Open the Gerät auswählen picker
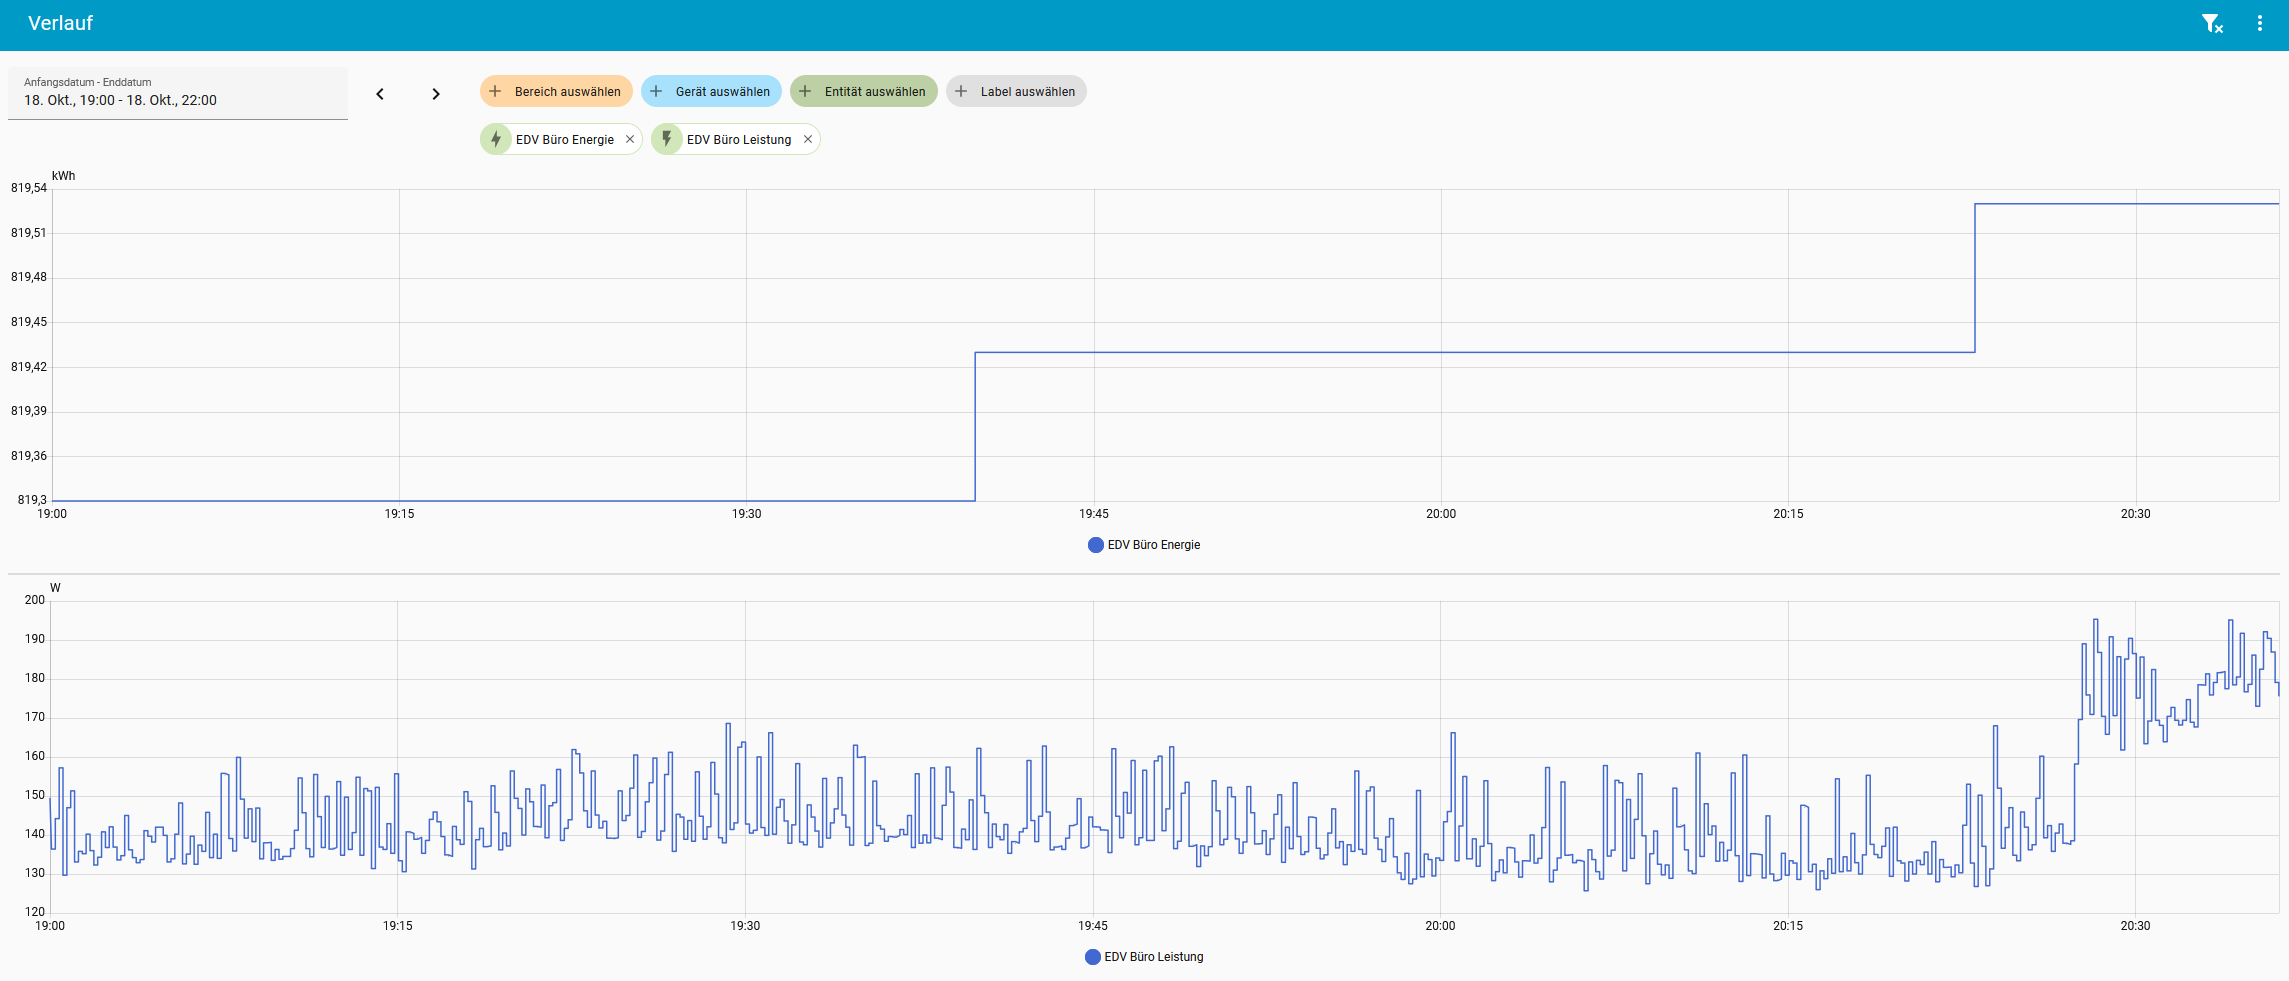This screenshot has height=981, width=2289. tap(711, 92)
